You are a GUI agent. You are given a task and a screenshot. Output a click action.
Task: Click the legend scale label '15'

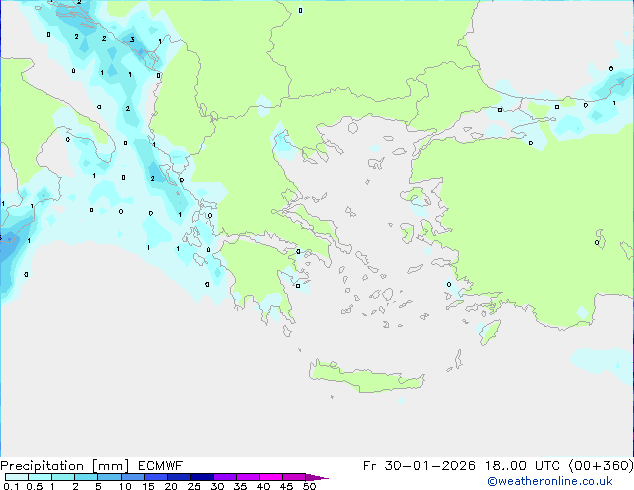[148, 486]
